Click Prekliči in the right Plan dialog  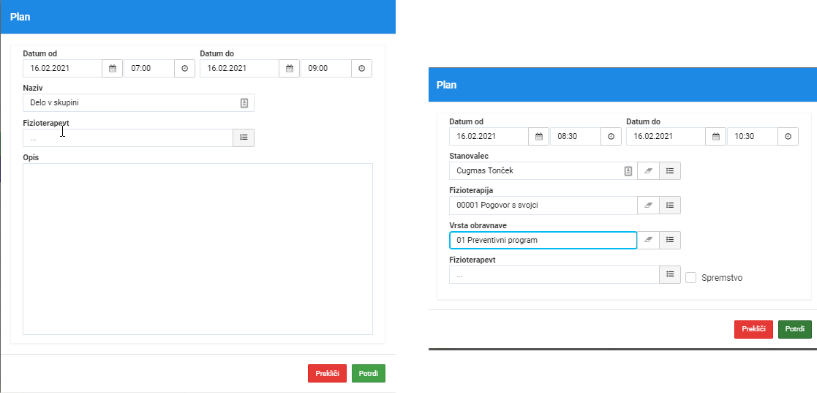pos(753,329)
